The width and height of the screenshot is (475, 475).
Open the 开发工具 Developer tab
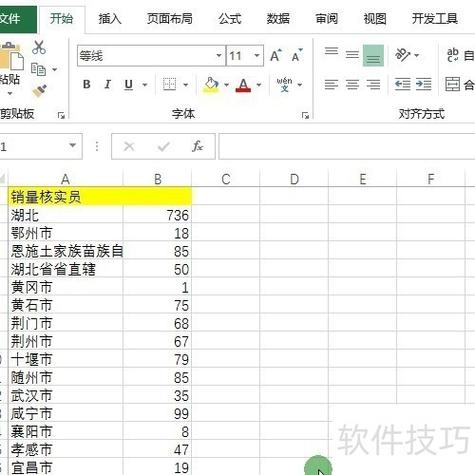click(x=435, y=19)
